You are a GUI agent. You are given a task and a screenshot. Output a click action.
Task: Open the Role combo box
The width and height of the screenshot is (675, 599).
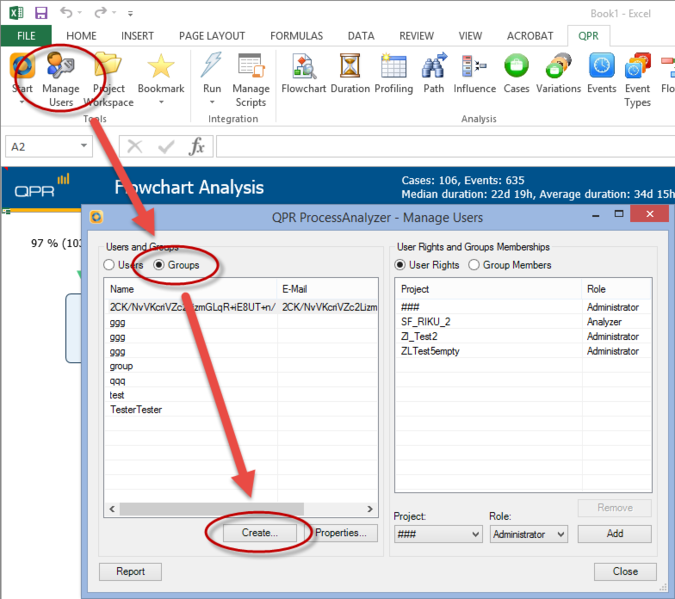pos(529,534)
